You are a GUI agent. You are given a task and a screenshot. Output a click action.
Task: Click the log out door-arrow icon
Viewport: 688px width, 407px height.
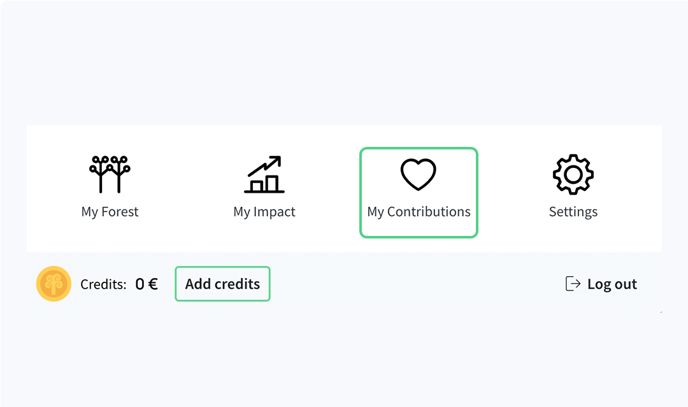coord(573,284)
